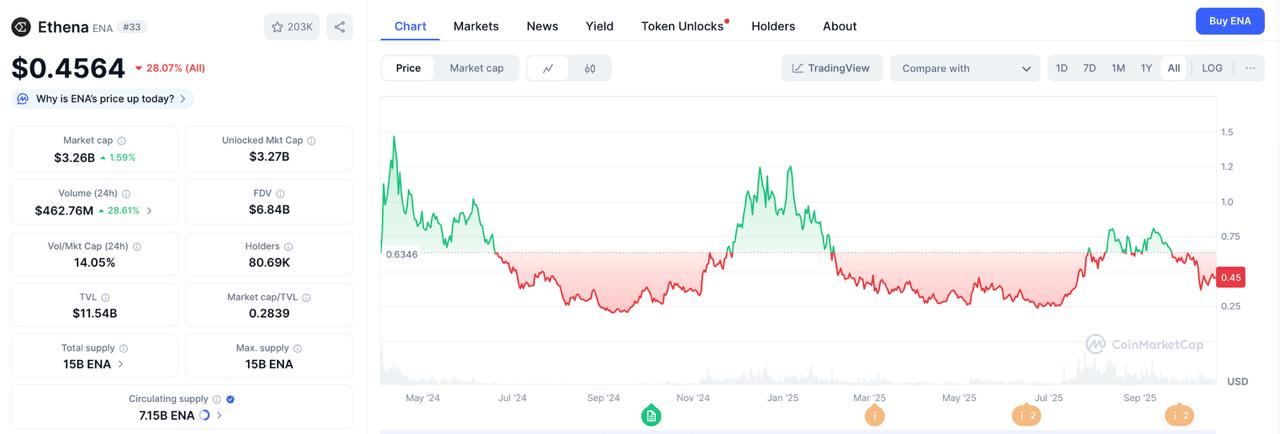Viewport: 1280px width, 434px height.
Task: Click 'Why is ENA's price up today?'
Action: coord(104,99)
